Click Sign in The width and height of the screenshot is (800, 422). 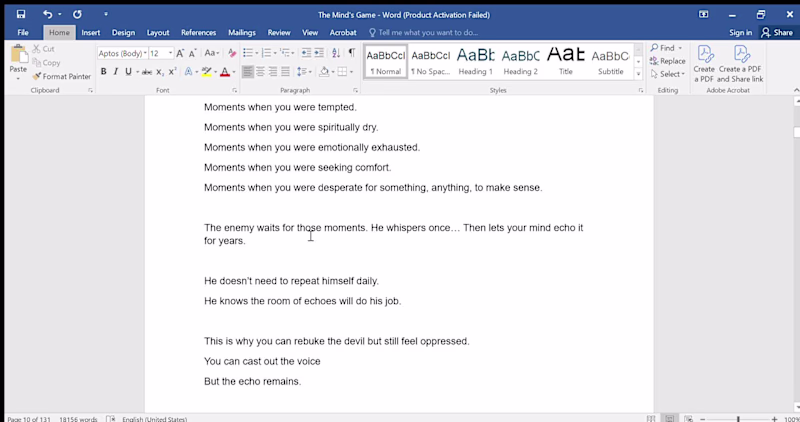[740, 32]
